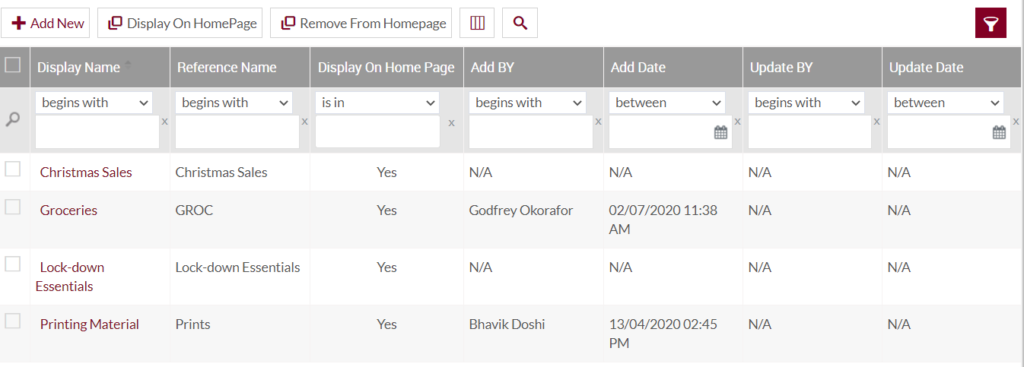This screenshot has width=1024, height=367.
Task: Click the column chooser icon
Action: (477, 23)
